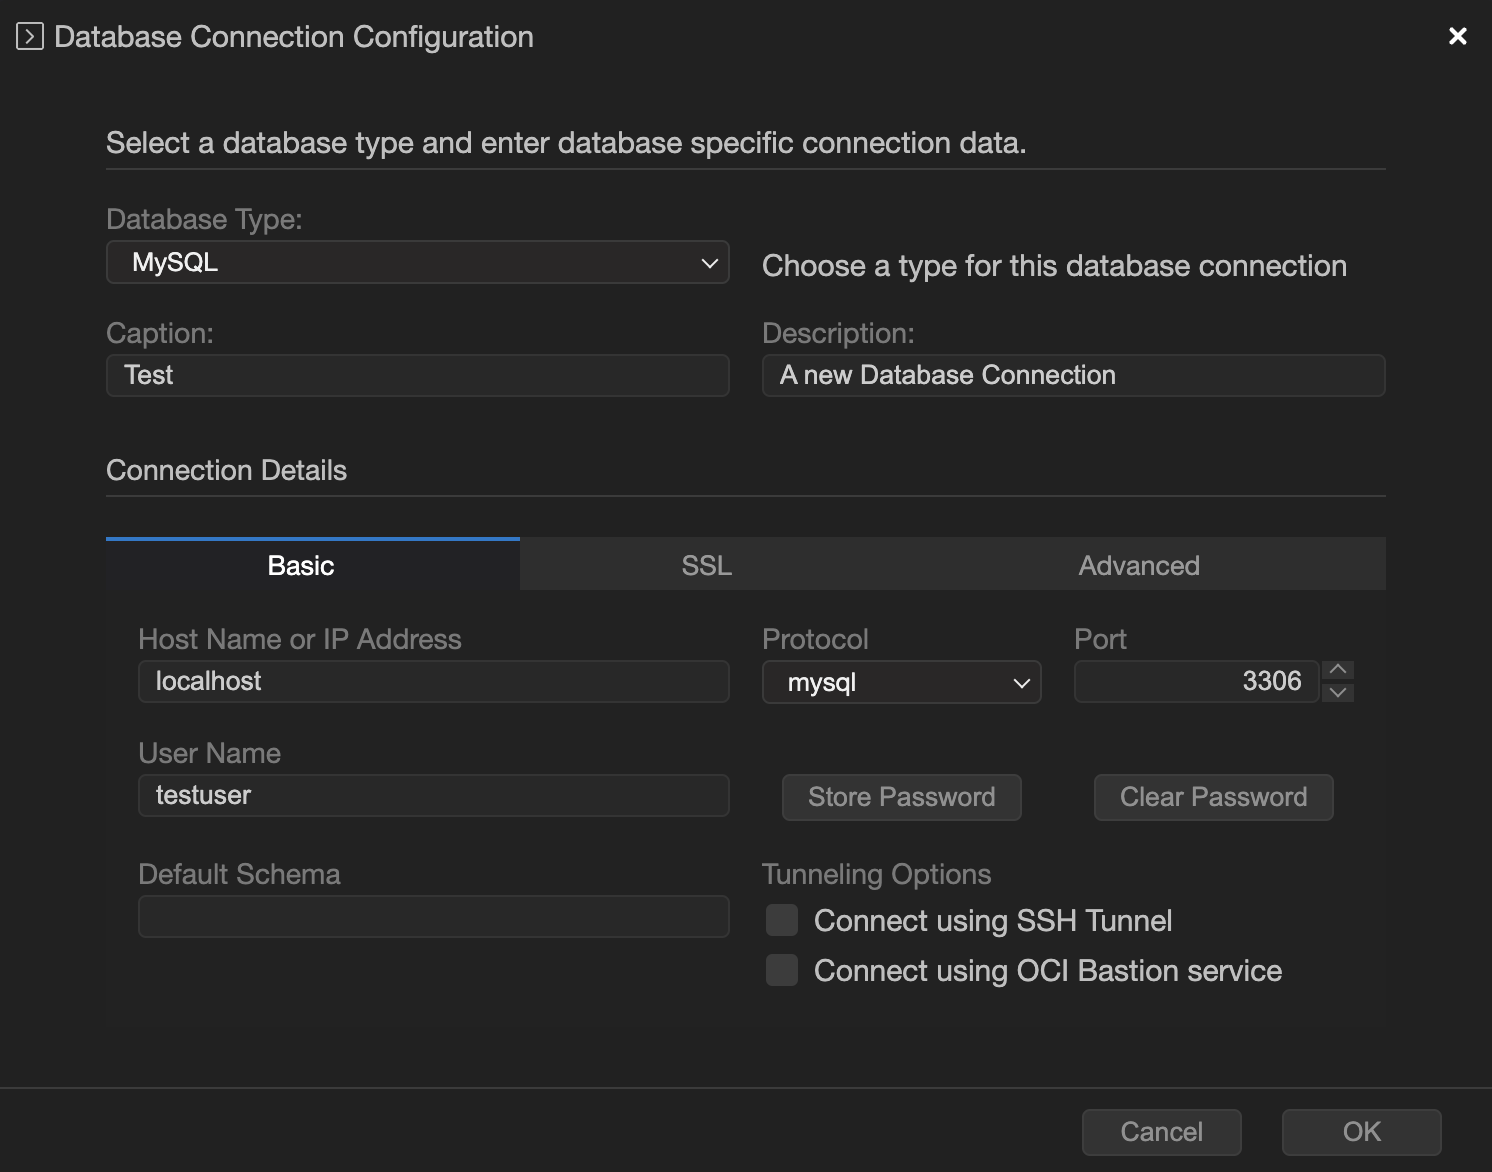This screenshot has height=1172, width=1492.
Task: Click the Protocol dropdown chevron
Action: [x=1021, y=682]
